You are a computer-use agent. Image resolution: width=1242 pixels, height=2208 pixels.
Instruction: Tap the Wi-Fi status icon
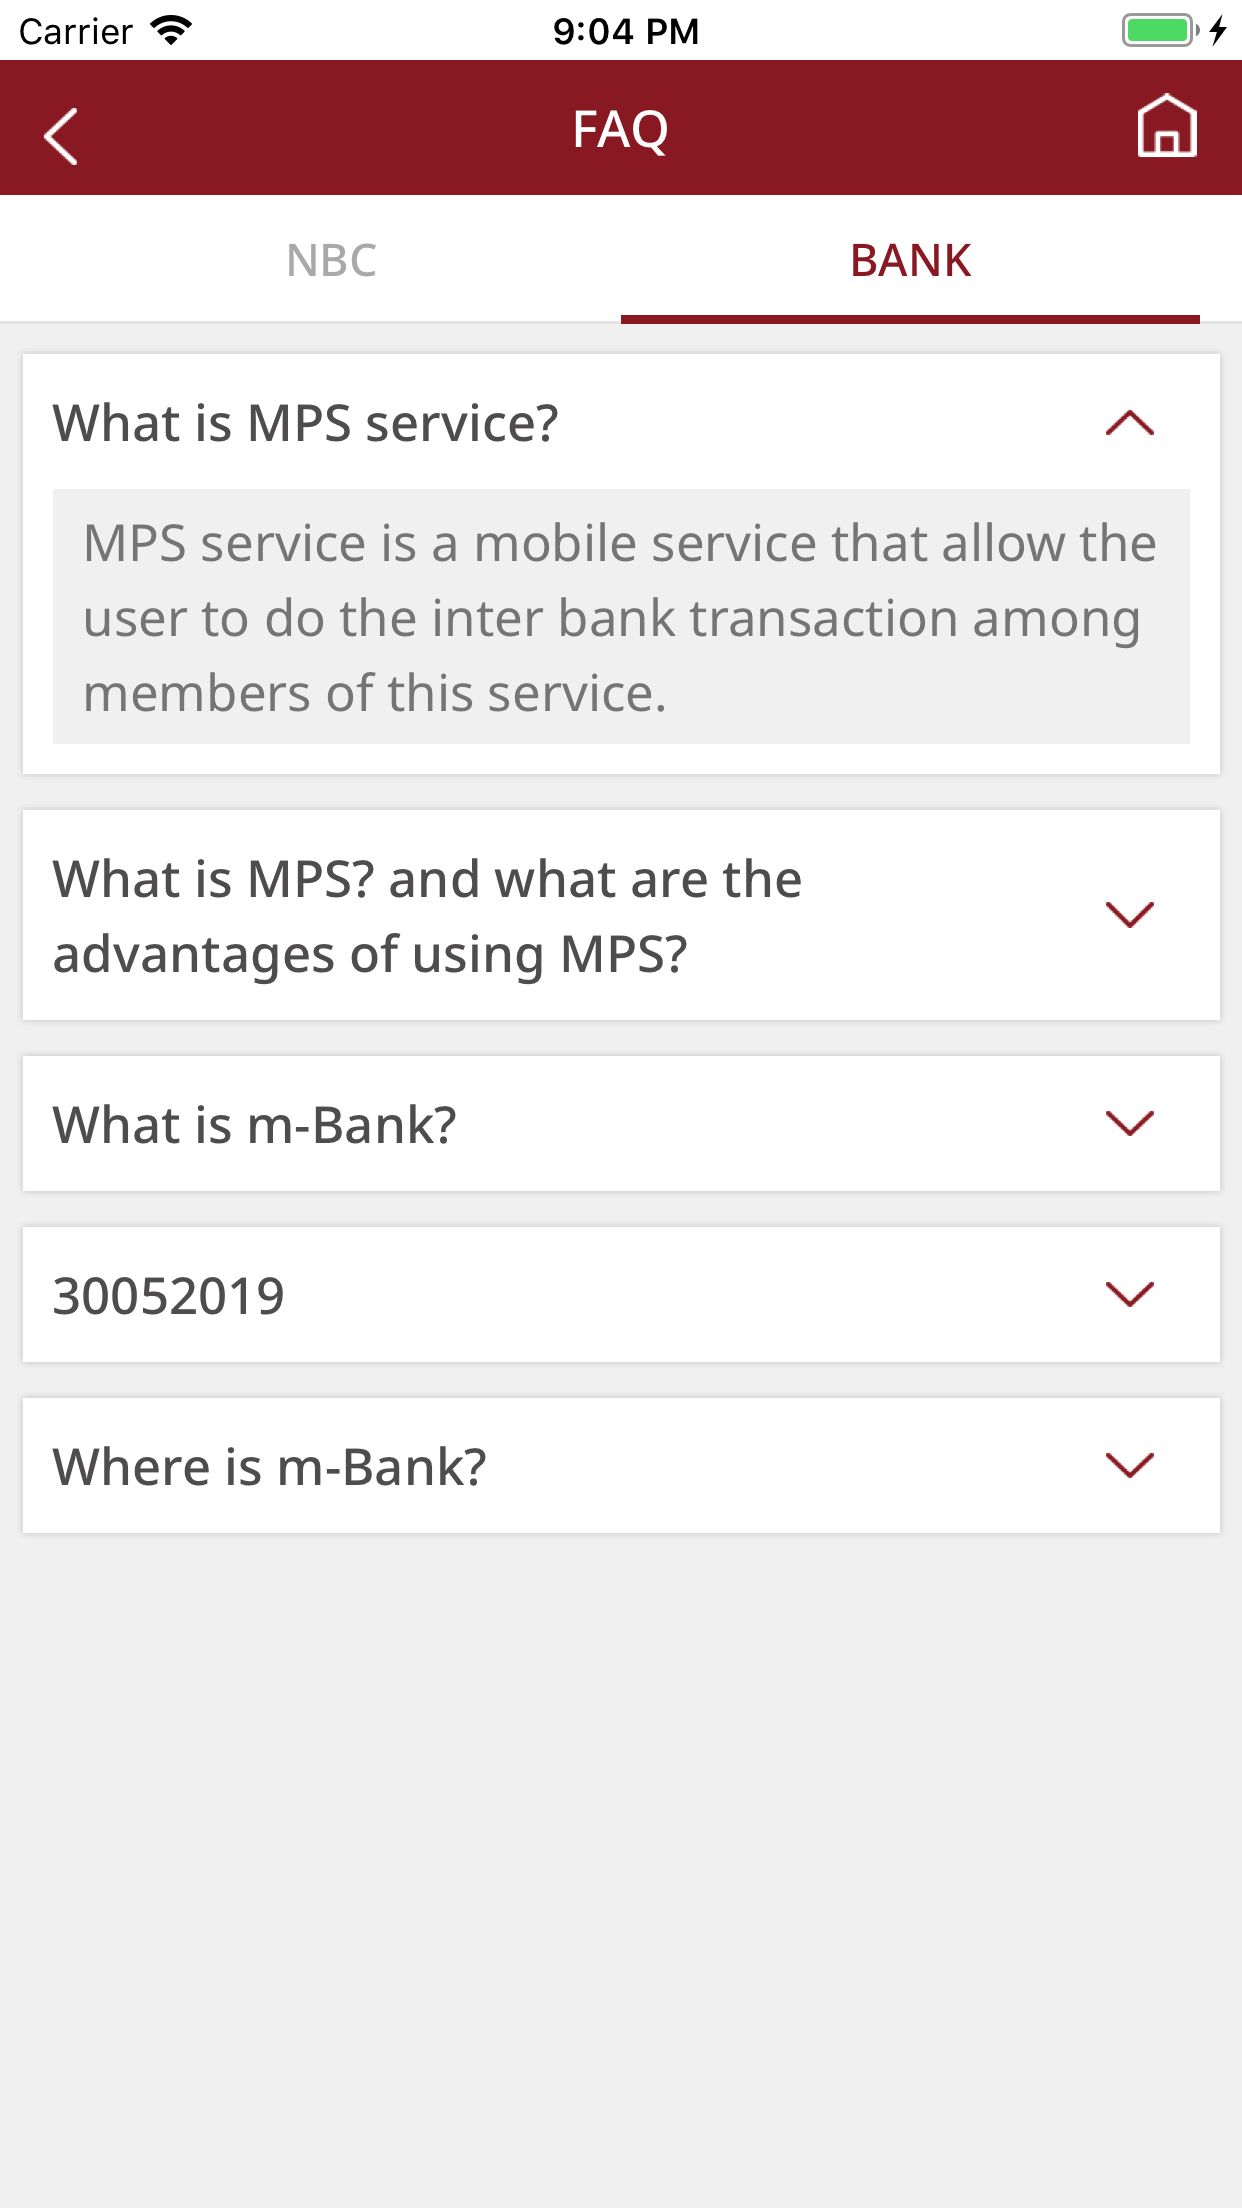tap(171, 31)
